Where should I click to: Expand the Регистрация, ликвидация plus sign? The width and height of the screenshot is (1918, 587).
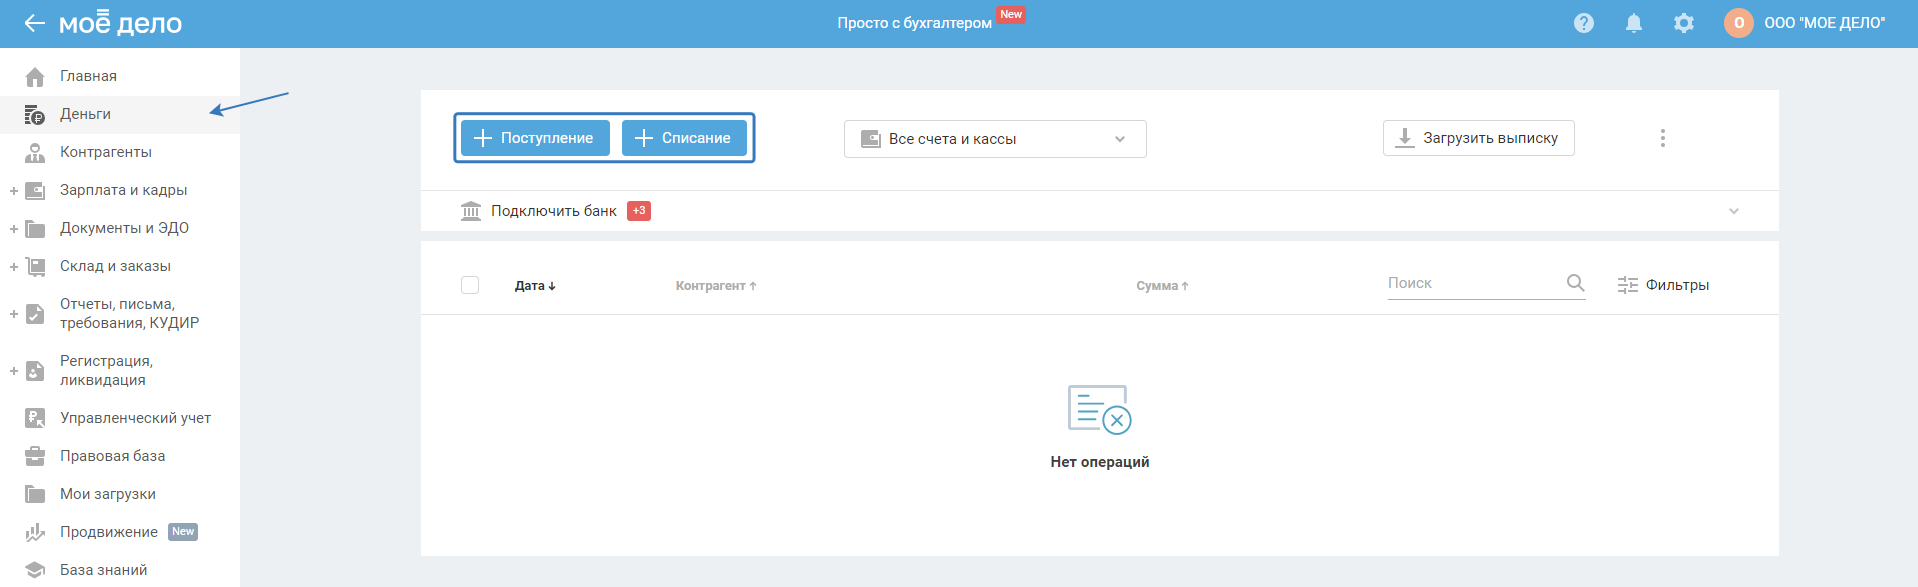[x=14, y=371]
